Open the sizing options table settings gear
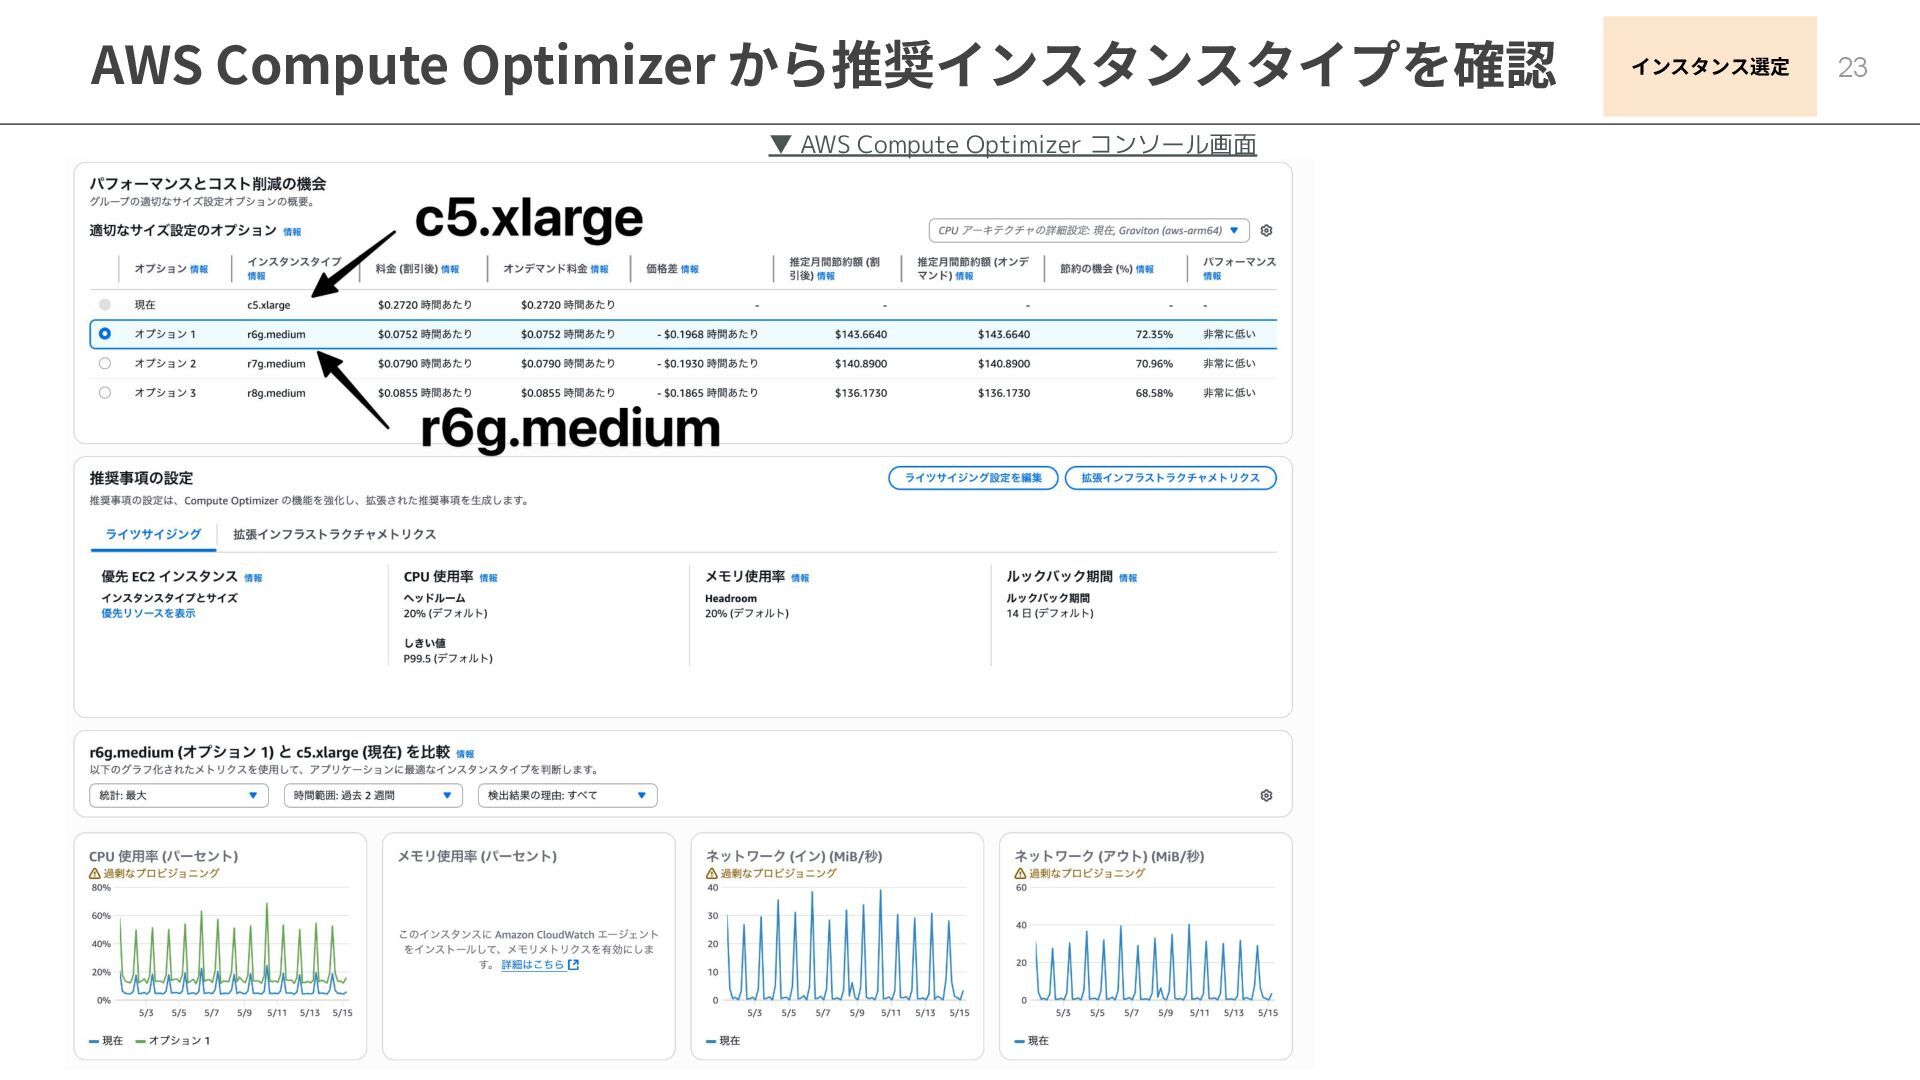The image size is (1920, 1080). click(x=1266, y=231)
